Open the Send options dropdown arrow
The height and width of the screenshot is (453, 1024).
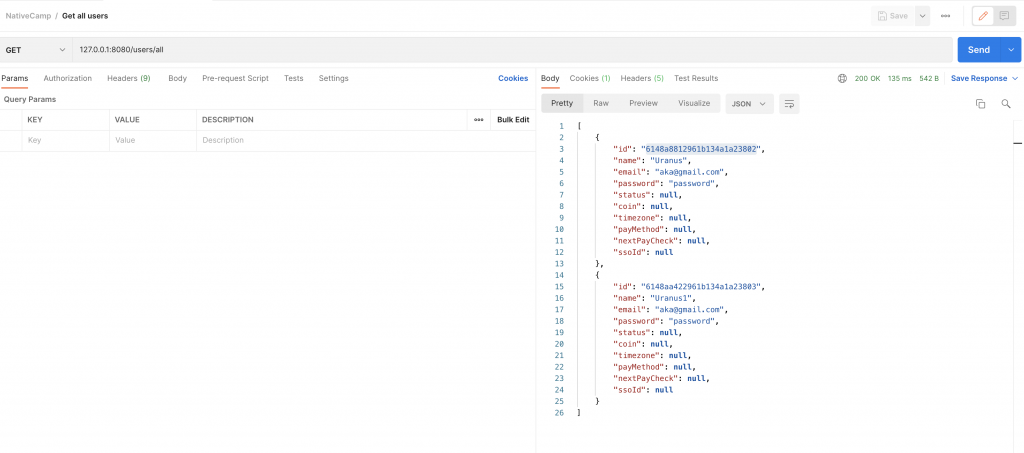point(1011,50)
